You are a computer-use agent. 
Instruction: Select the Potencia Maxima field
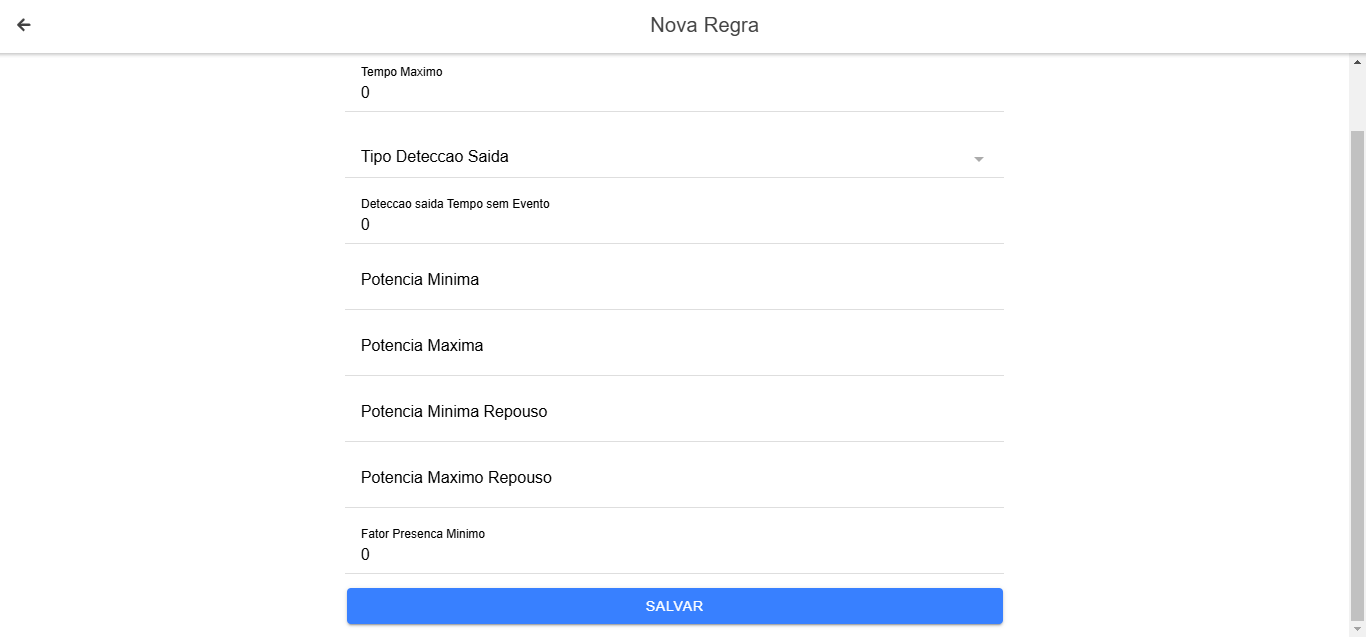coord(674,346)
